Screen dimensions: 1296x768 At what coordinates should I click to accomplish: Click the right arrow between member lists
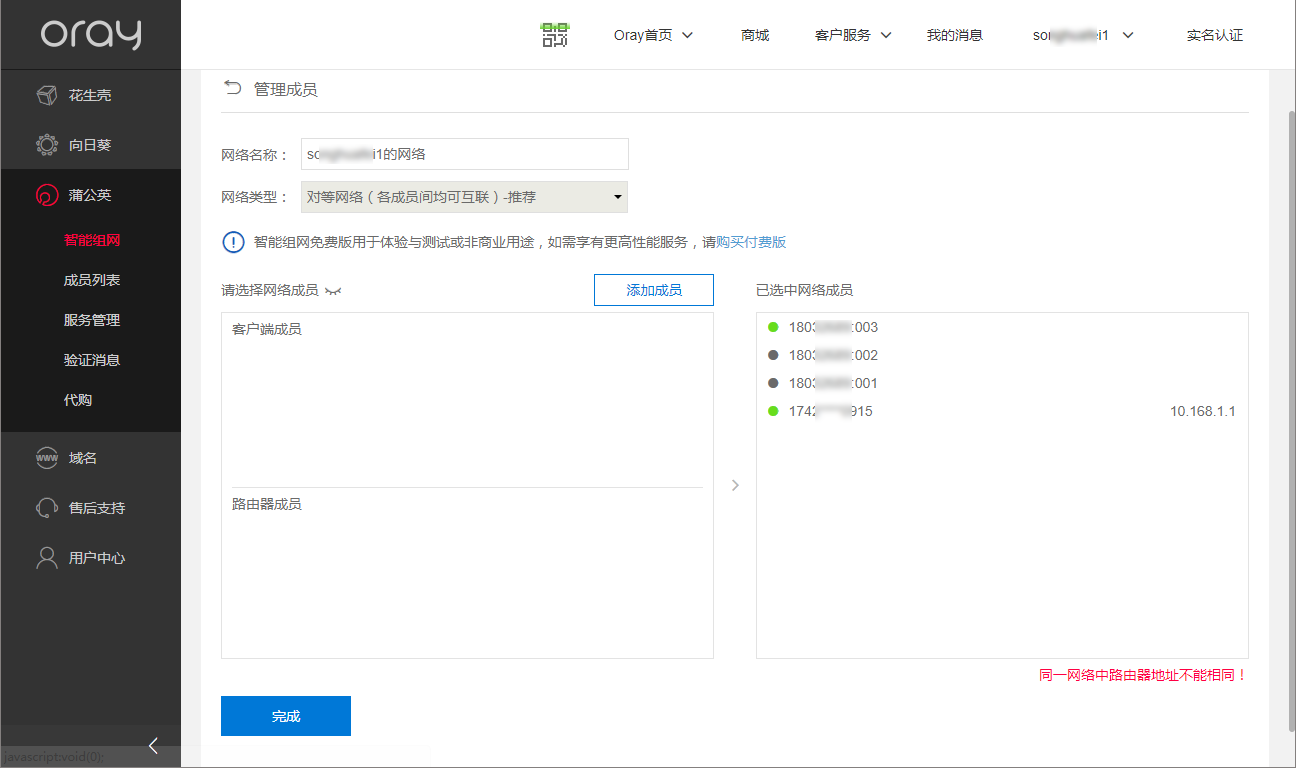[735, 485]
